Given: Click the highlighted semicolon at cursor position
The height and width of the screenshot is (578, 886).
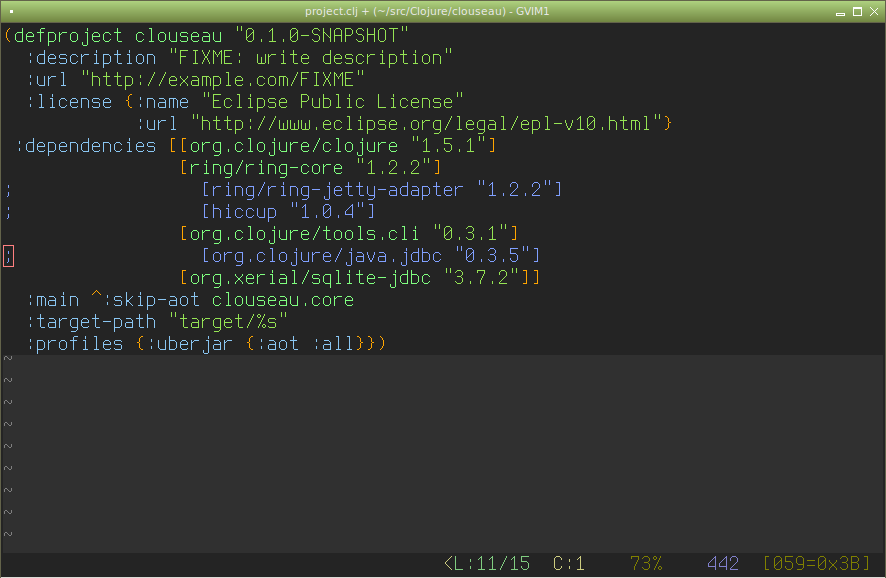Looking at the screenshot, I should tap(8, 257).
